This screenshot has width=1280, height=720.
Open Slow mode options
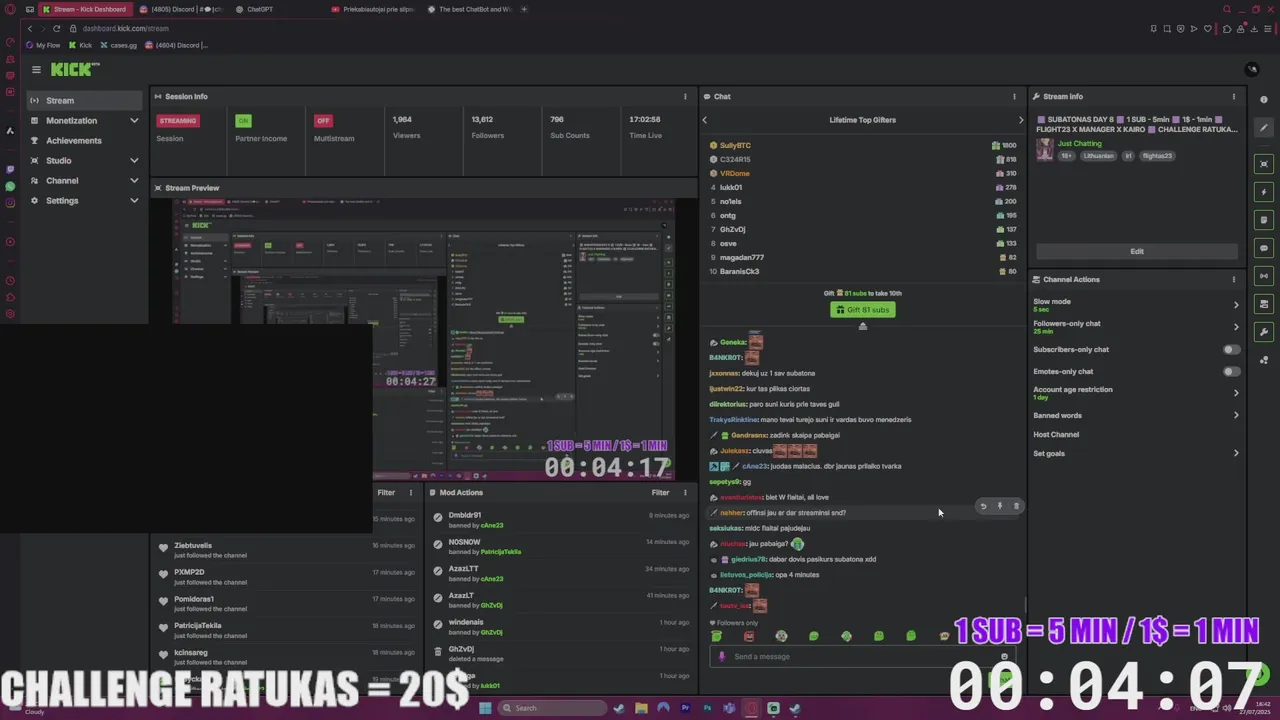[1136, 305]
